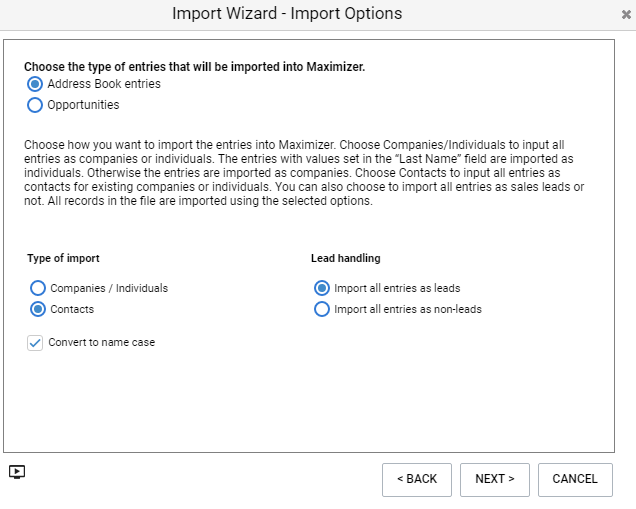The image size is (636, 509).
Task: Select Address Book entries radio button
Action: coord(35,84)
